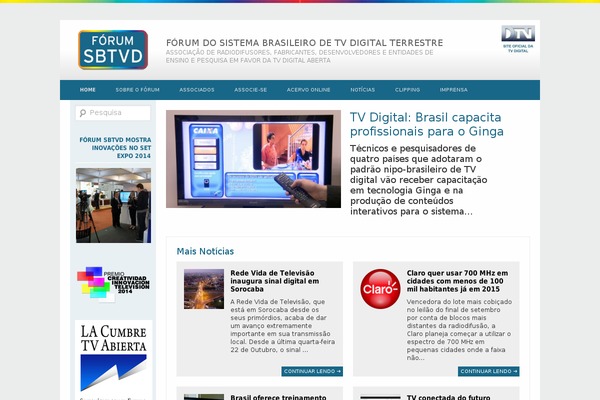Open the DTV official site logo
The width and height of the screenshot is (600, 400).
(x=518, y=39)
